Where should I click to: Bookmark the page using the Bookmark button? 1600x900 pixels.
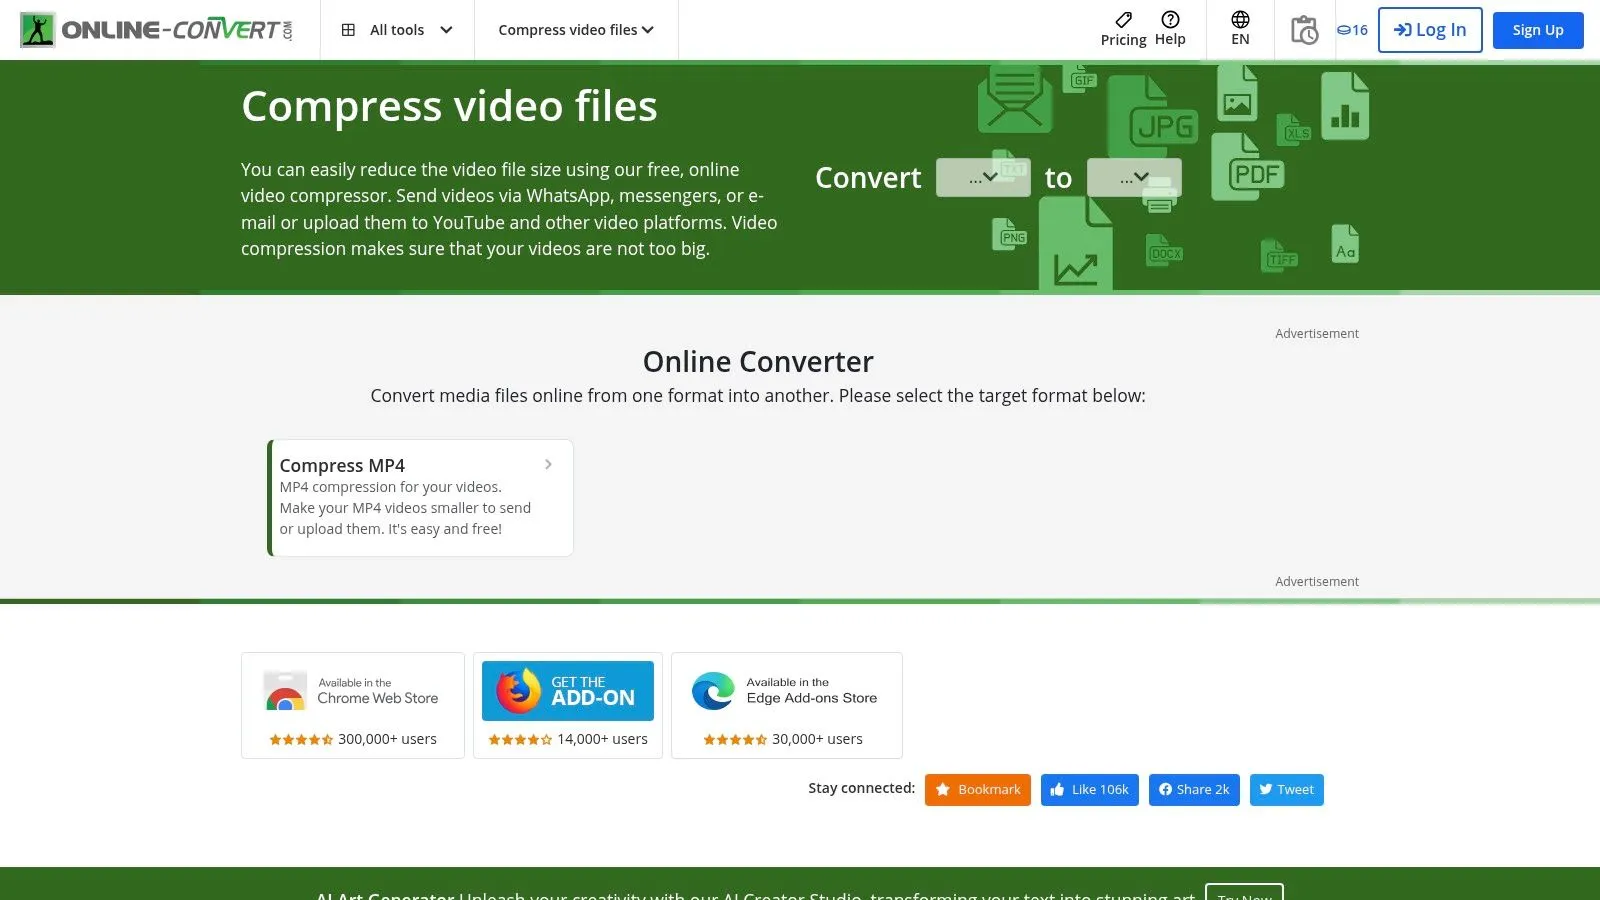coord(977,789)
